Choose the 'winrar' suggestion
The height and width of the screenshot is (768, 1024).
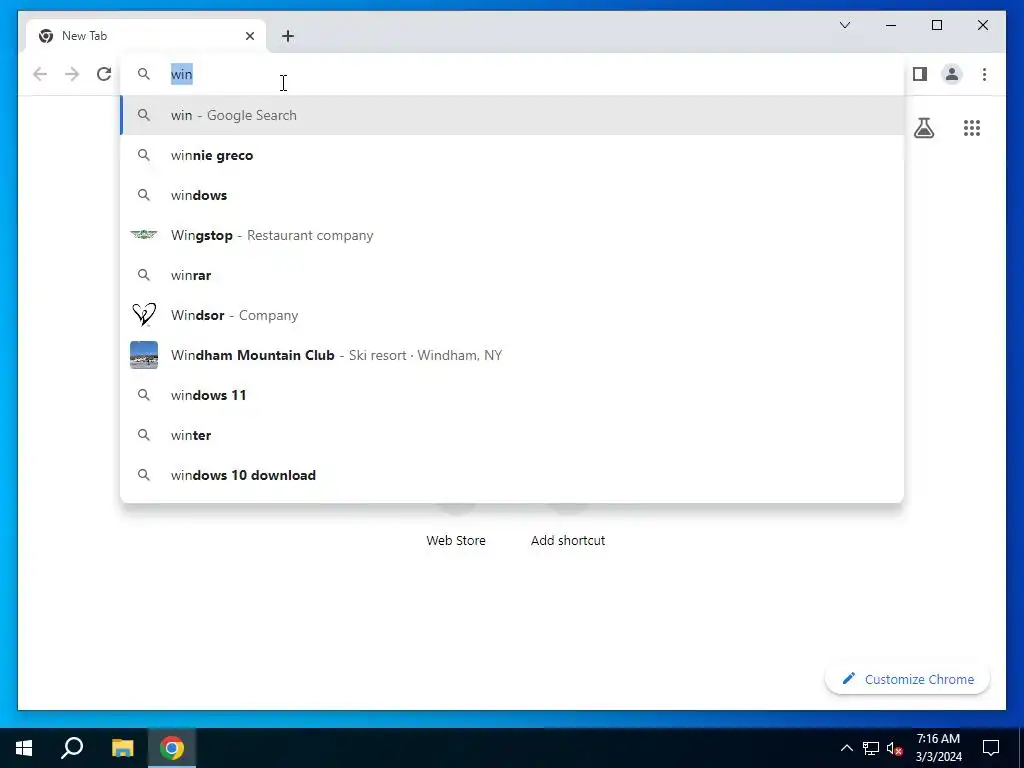point(512,275)
